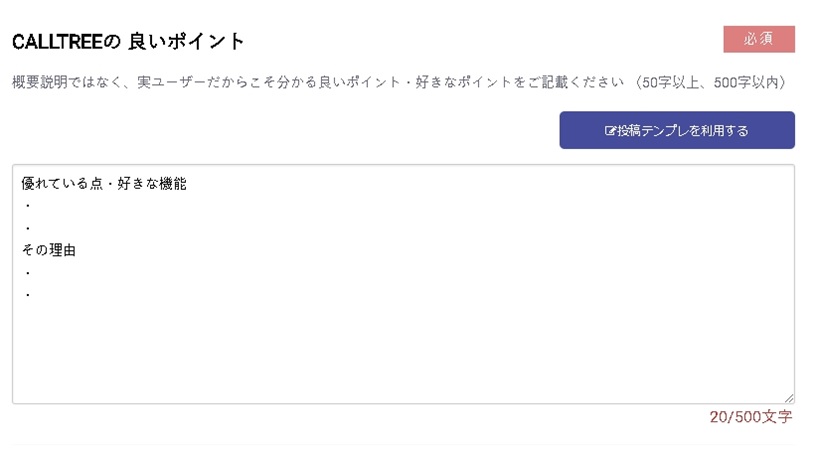The height and width of the screenshot is (450, 816).
Task: Click the 必須 required badge
Action: point(759,39)
